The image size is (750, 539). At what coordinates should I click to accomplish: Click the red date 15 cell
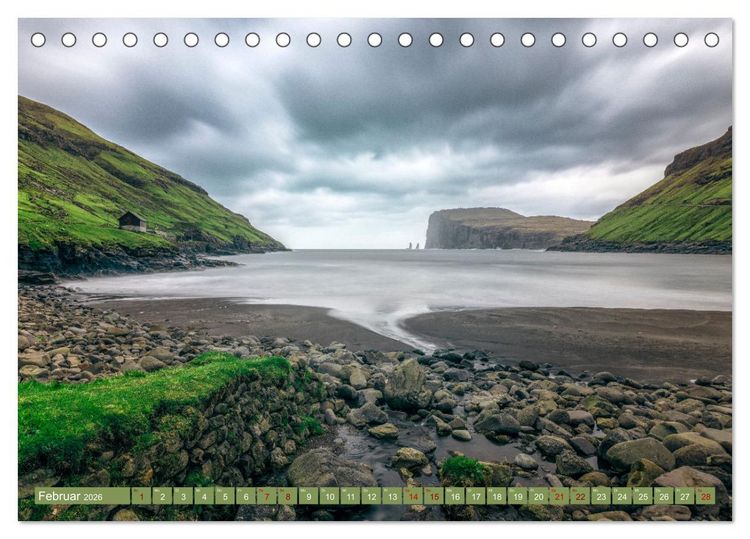[434, 496]
